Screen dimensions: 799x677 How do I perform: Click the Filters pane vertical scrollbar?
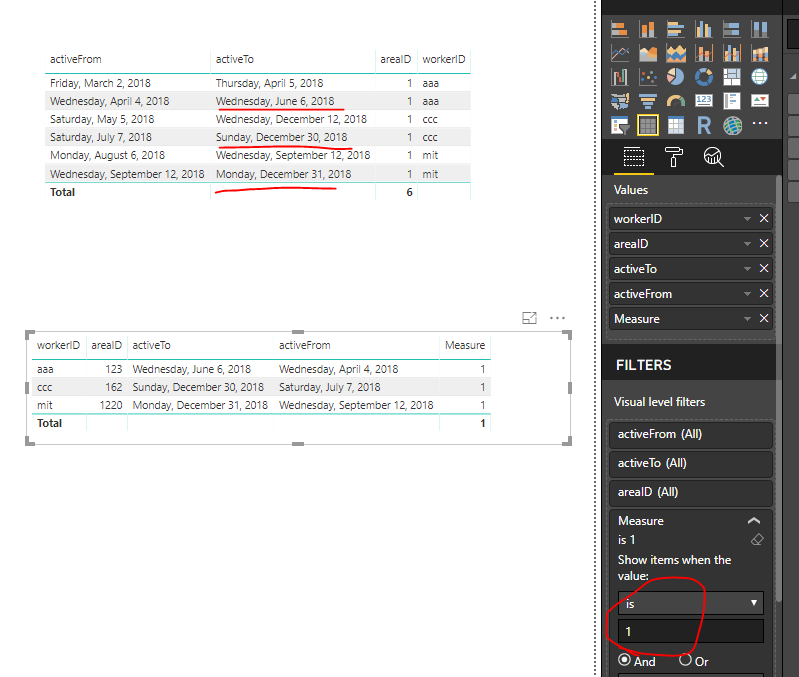click(779, 387)
